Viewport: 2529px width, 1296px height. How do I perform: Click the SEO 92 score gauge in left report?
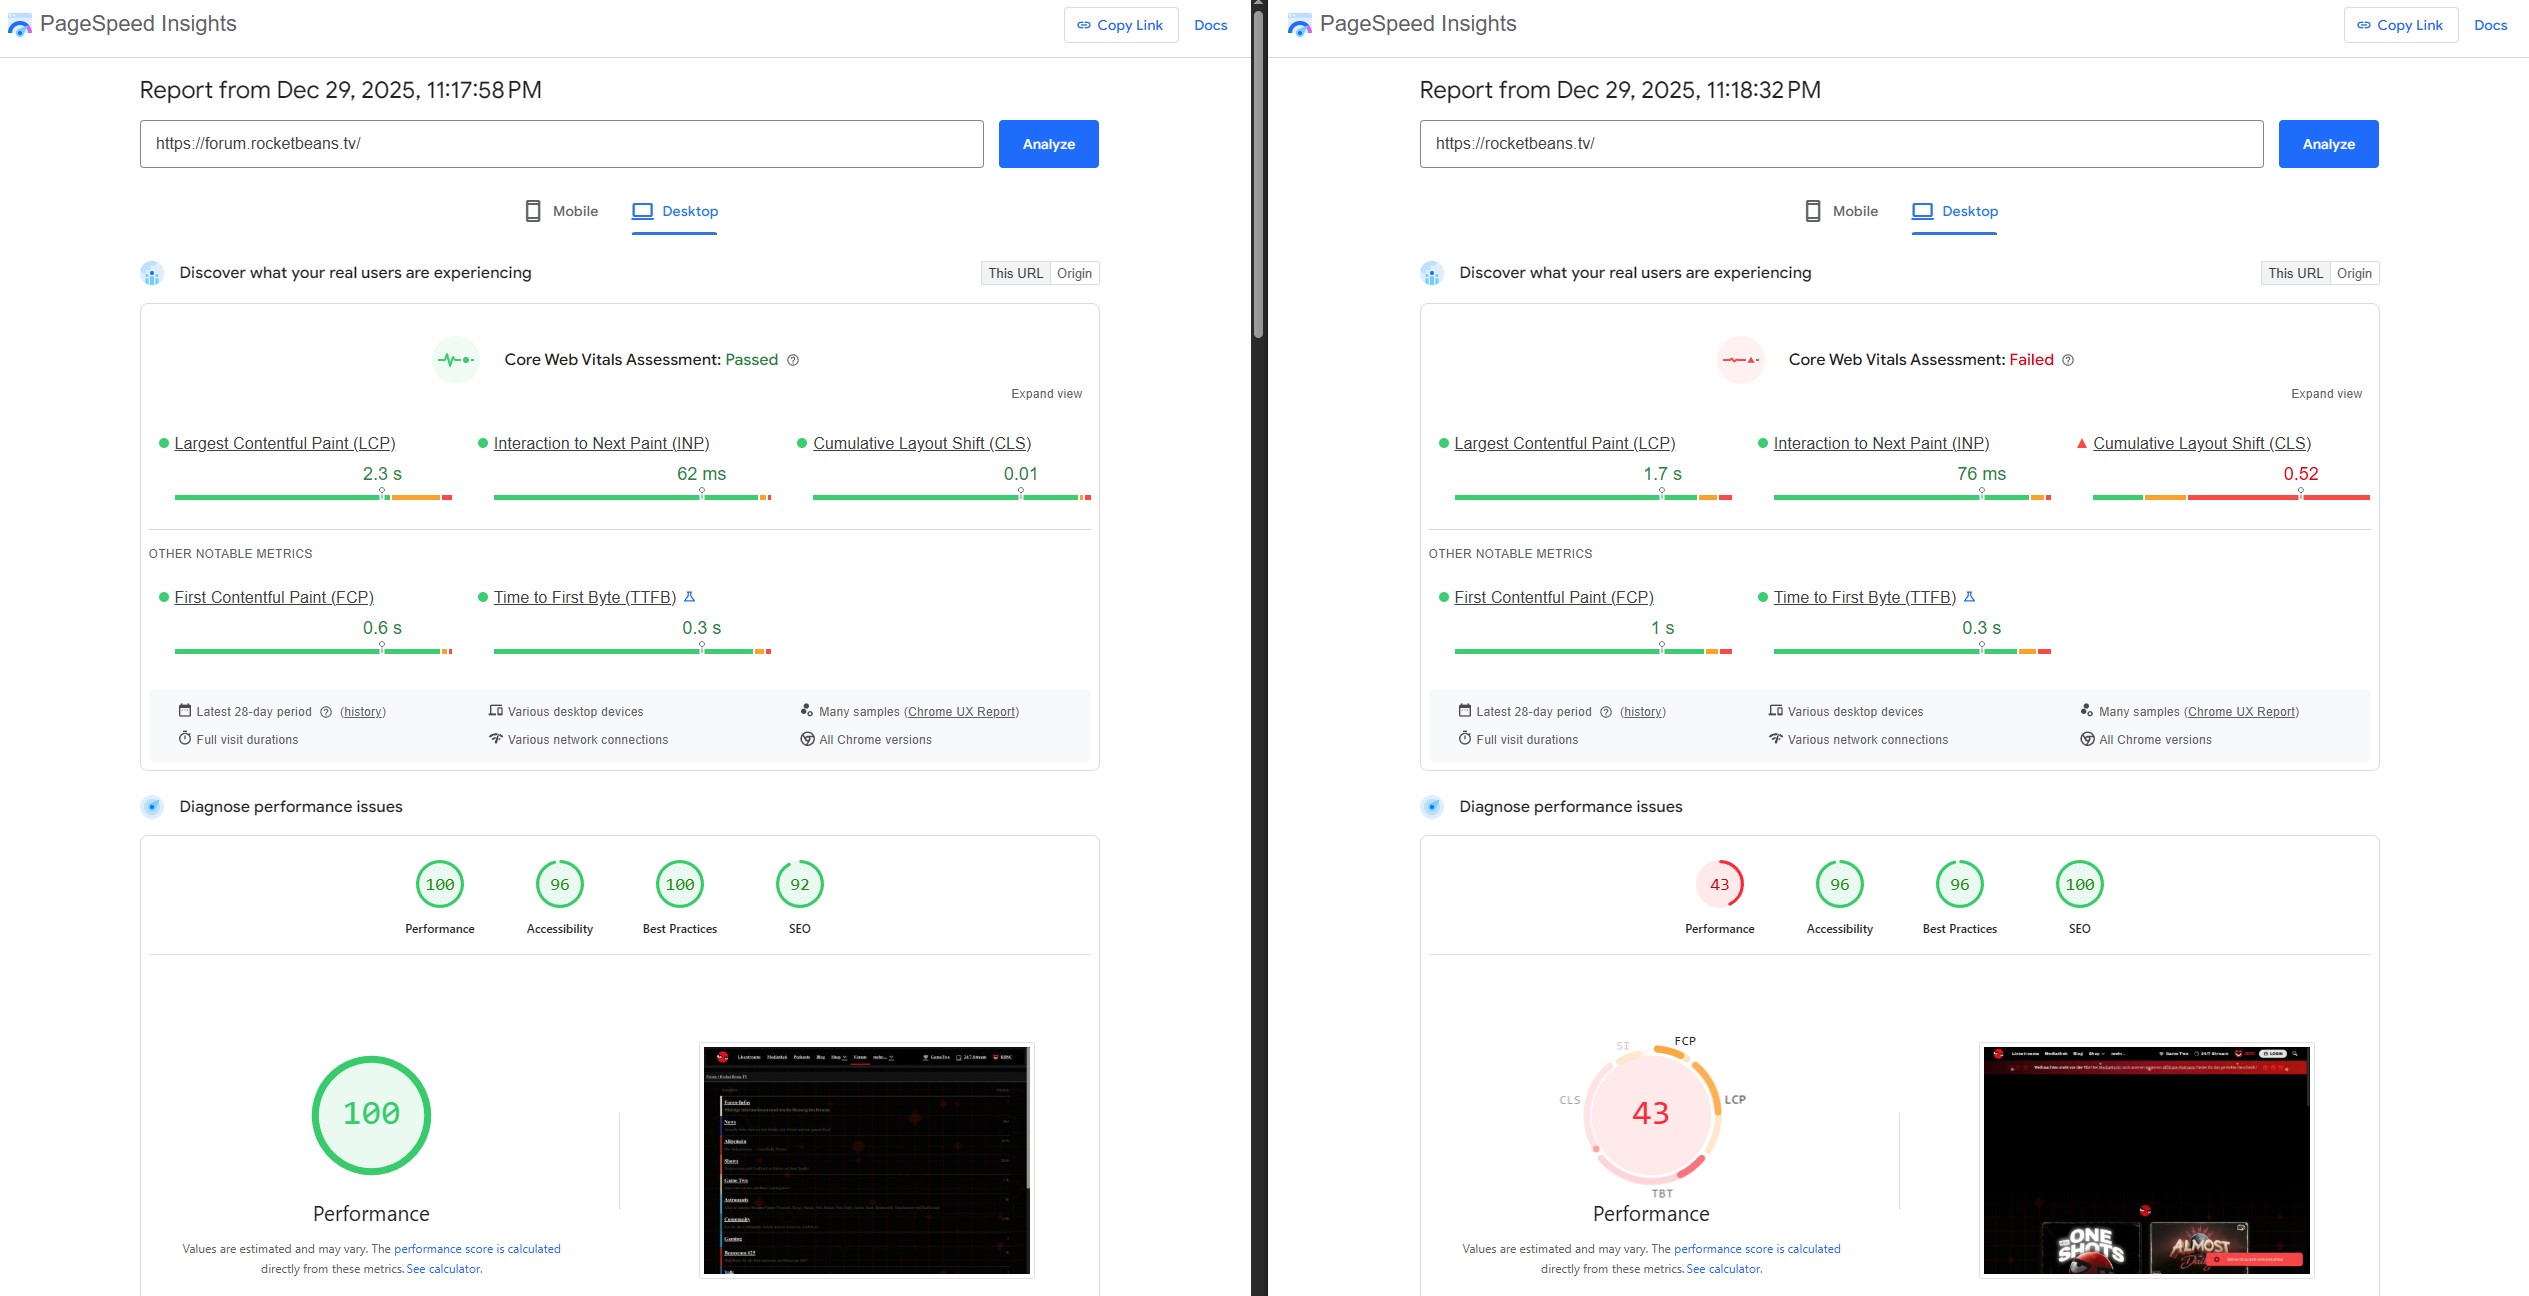799,884
